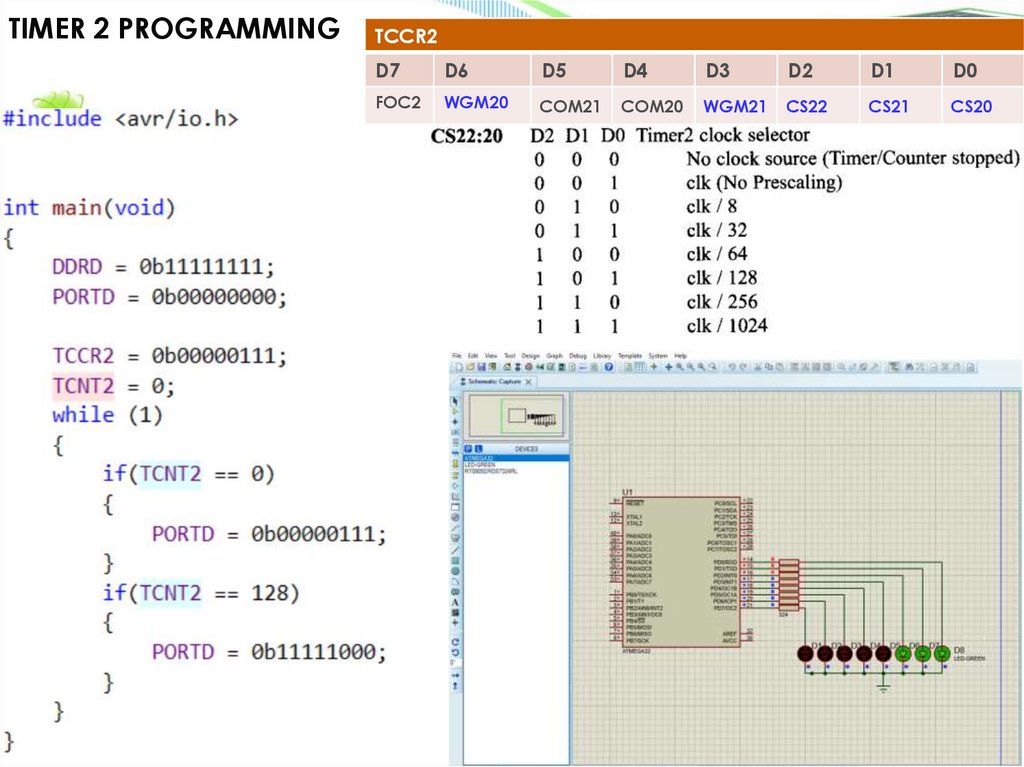
Task: Open the File menu
Action: (x=456, y=356)
